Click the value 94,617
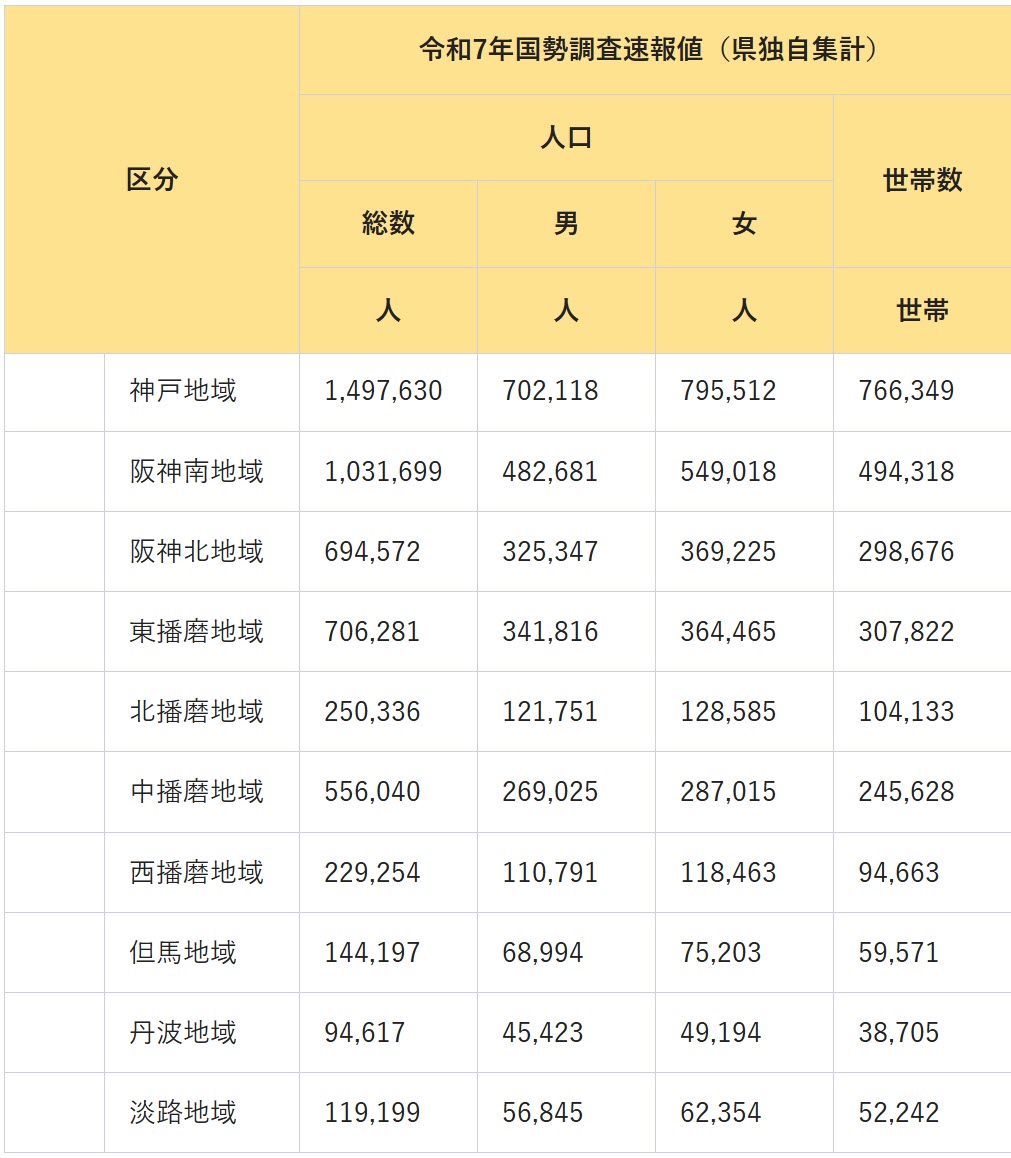The image size is (1011, 1158). 365,1032
